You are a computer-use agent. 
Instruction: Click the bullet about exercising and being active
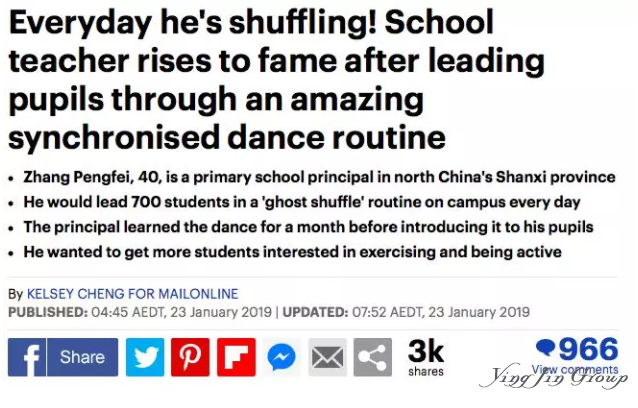[x=293, y=252]
